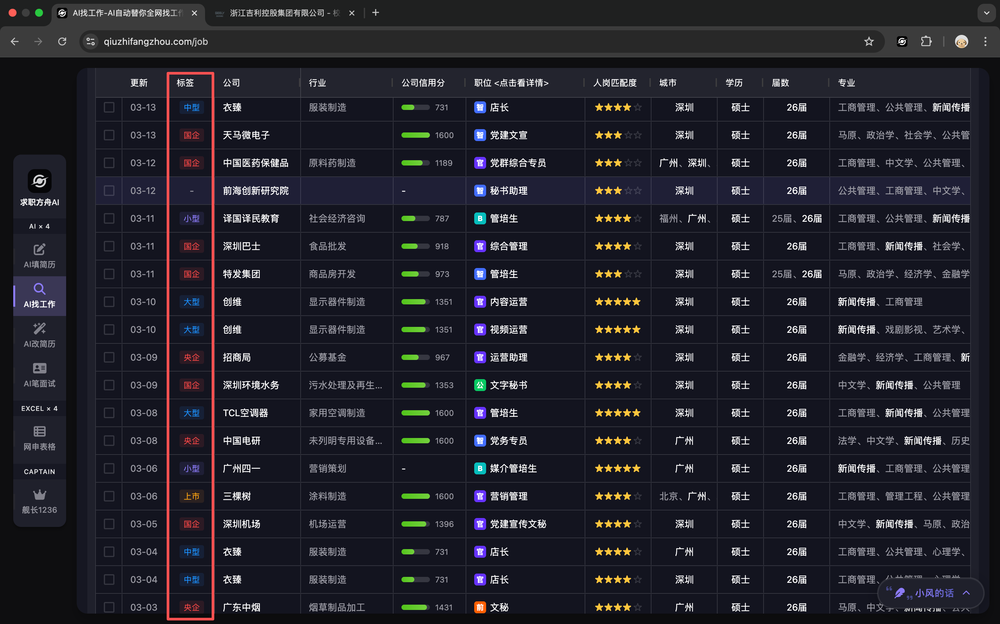Image resolution: width=1000 pixels, height=624 pixels.
Task: Bookmark this page with the star icon
Action: point(869,41)
